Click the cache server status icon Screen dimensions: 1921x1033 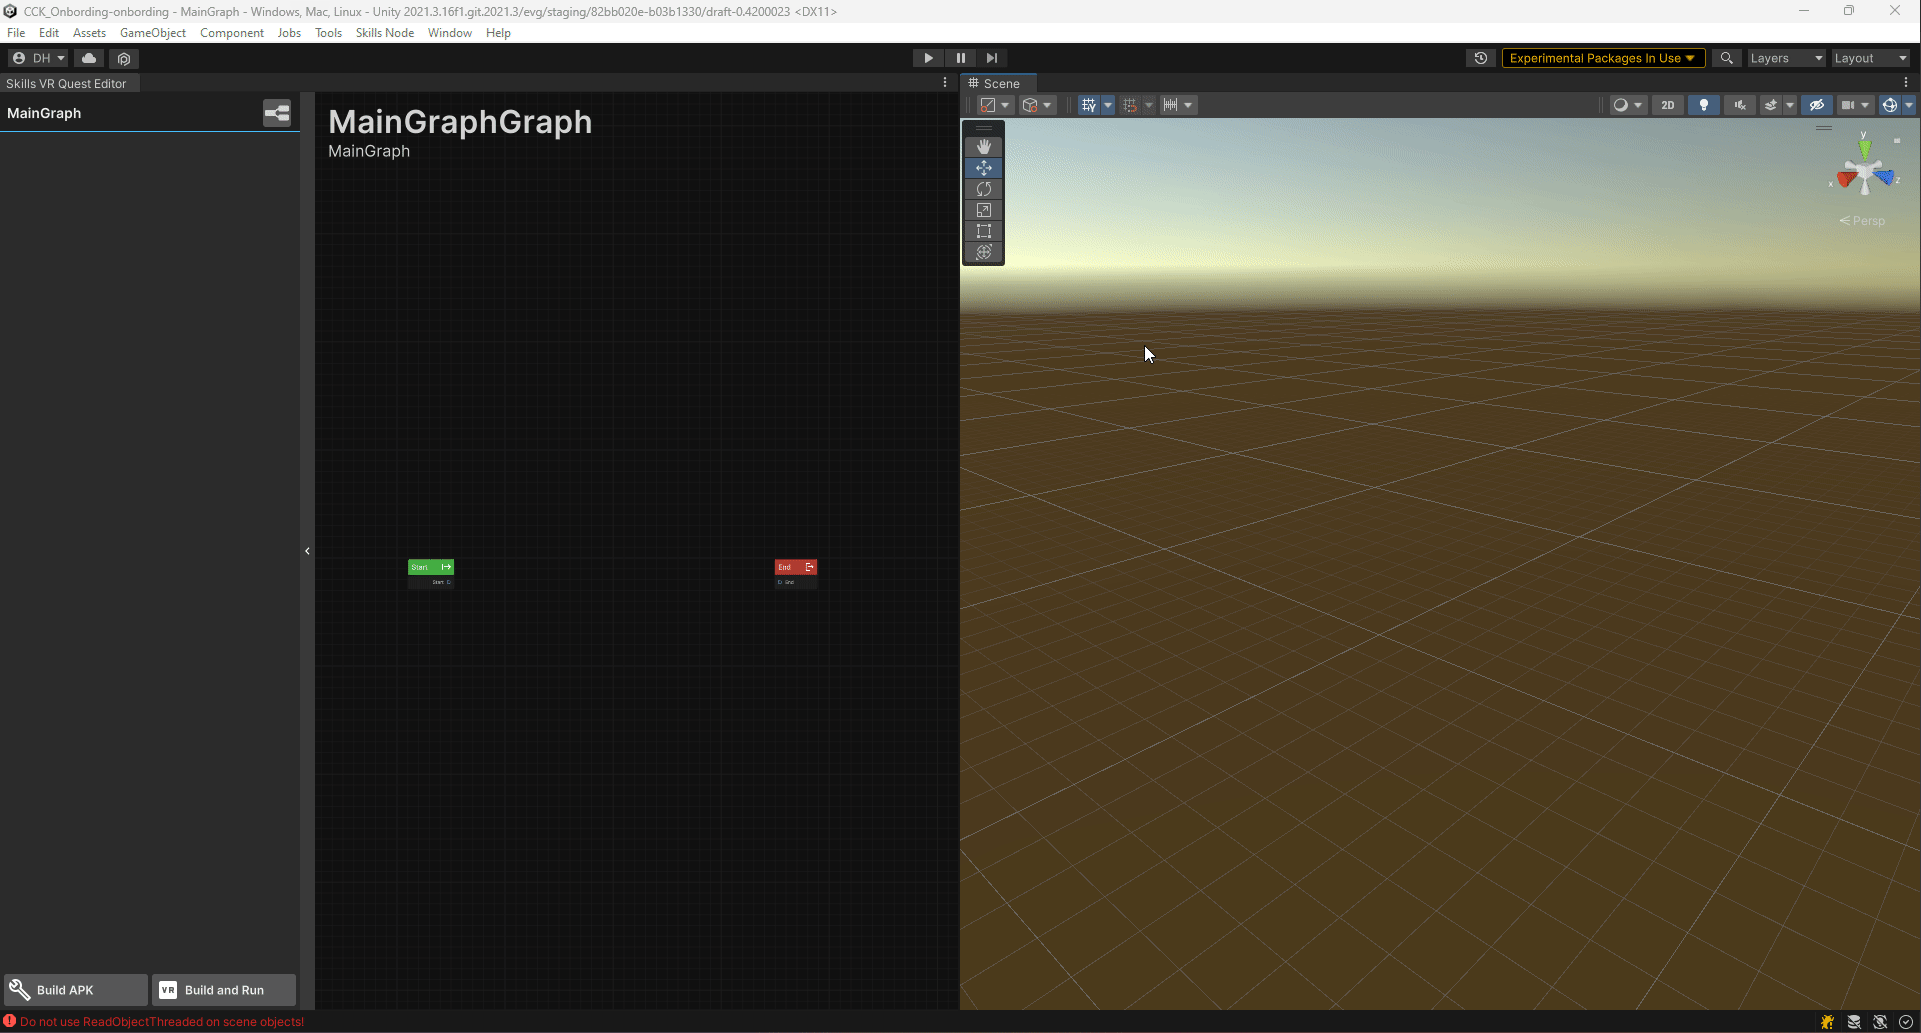[1854, 1022]
